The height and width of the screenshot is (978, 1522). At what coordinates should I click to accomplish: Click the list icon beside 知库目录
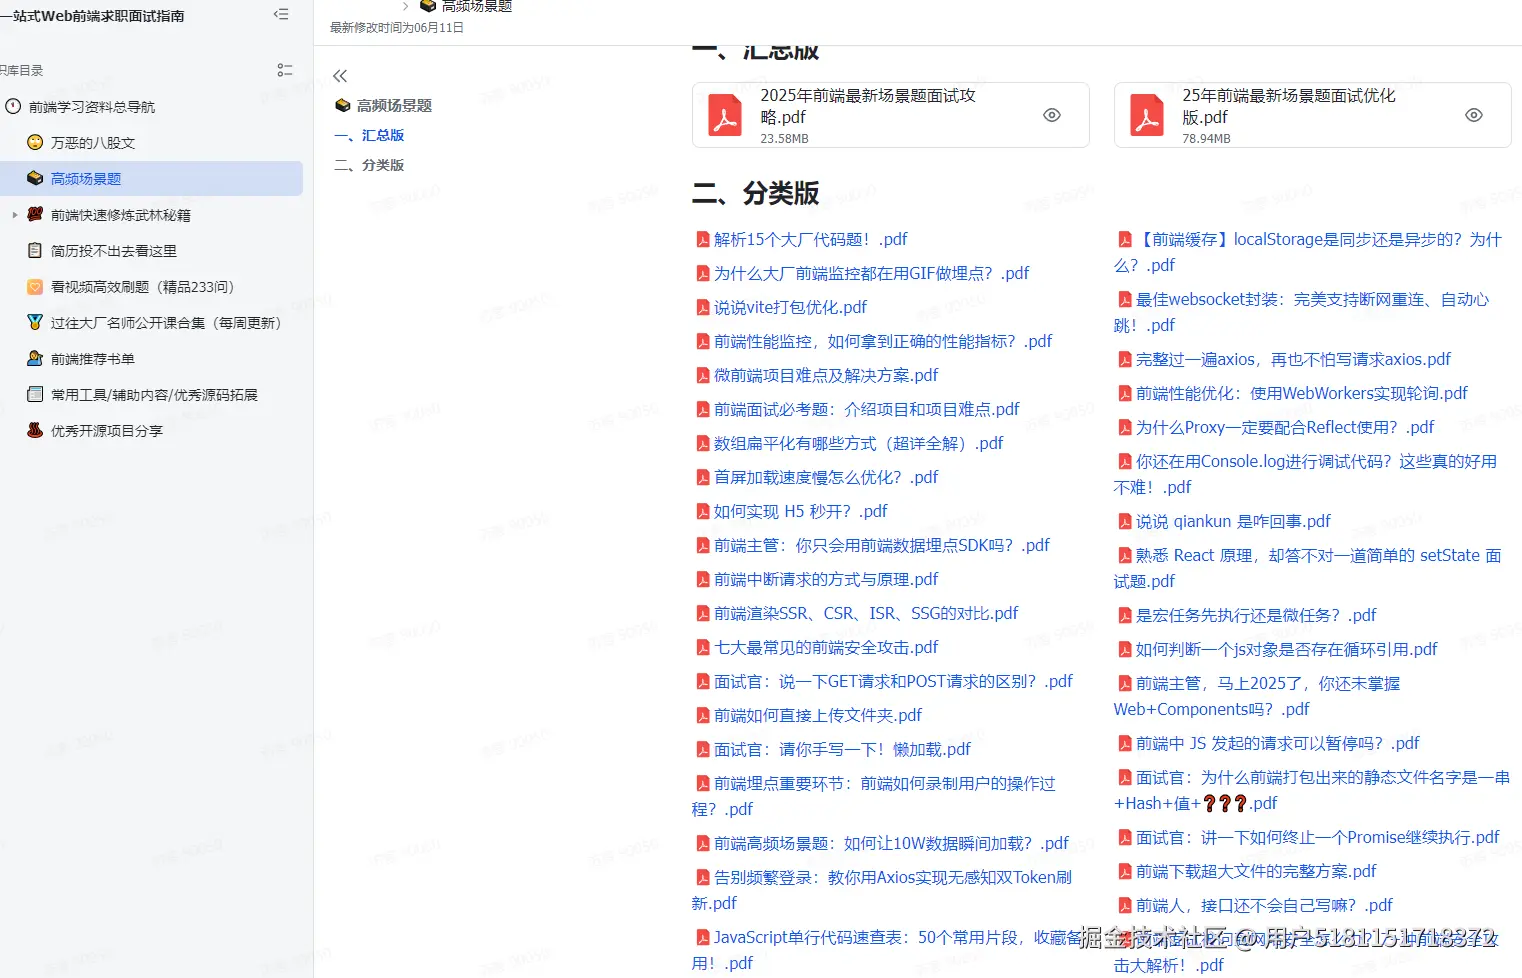(284, 69)
